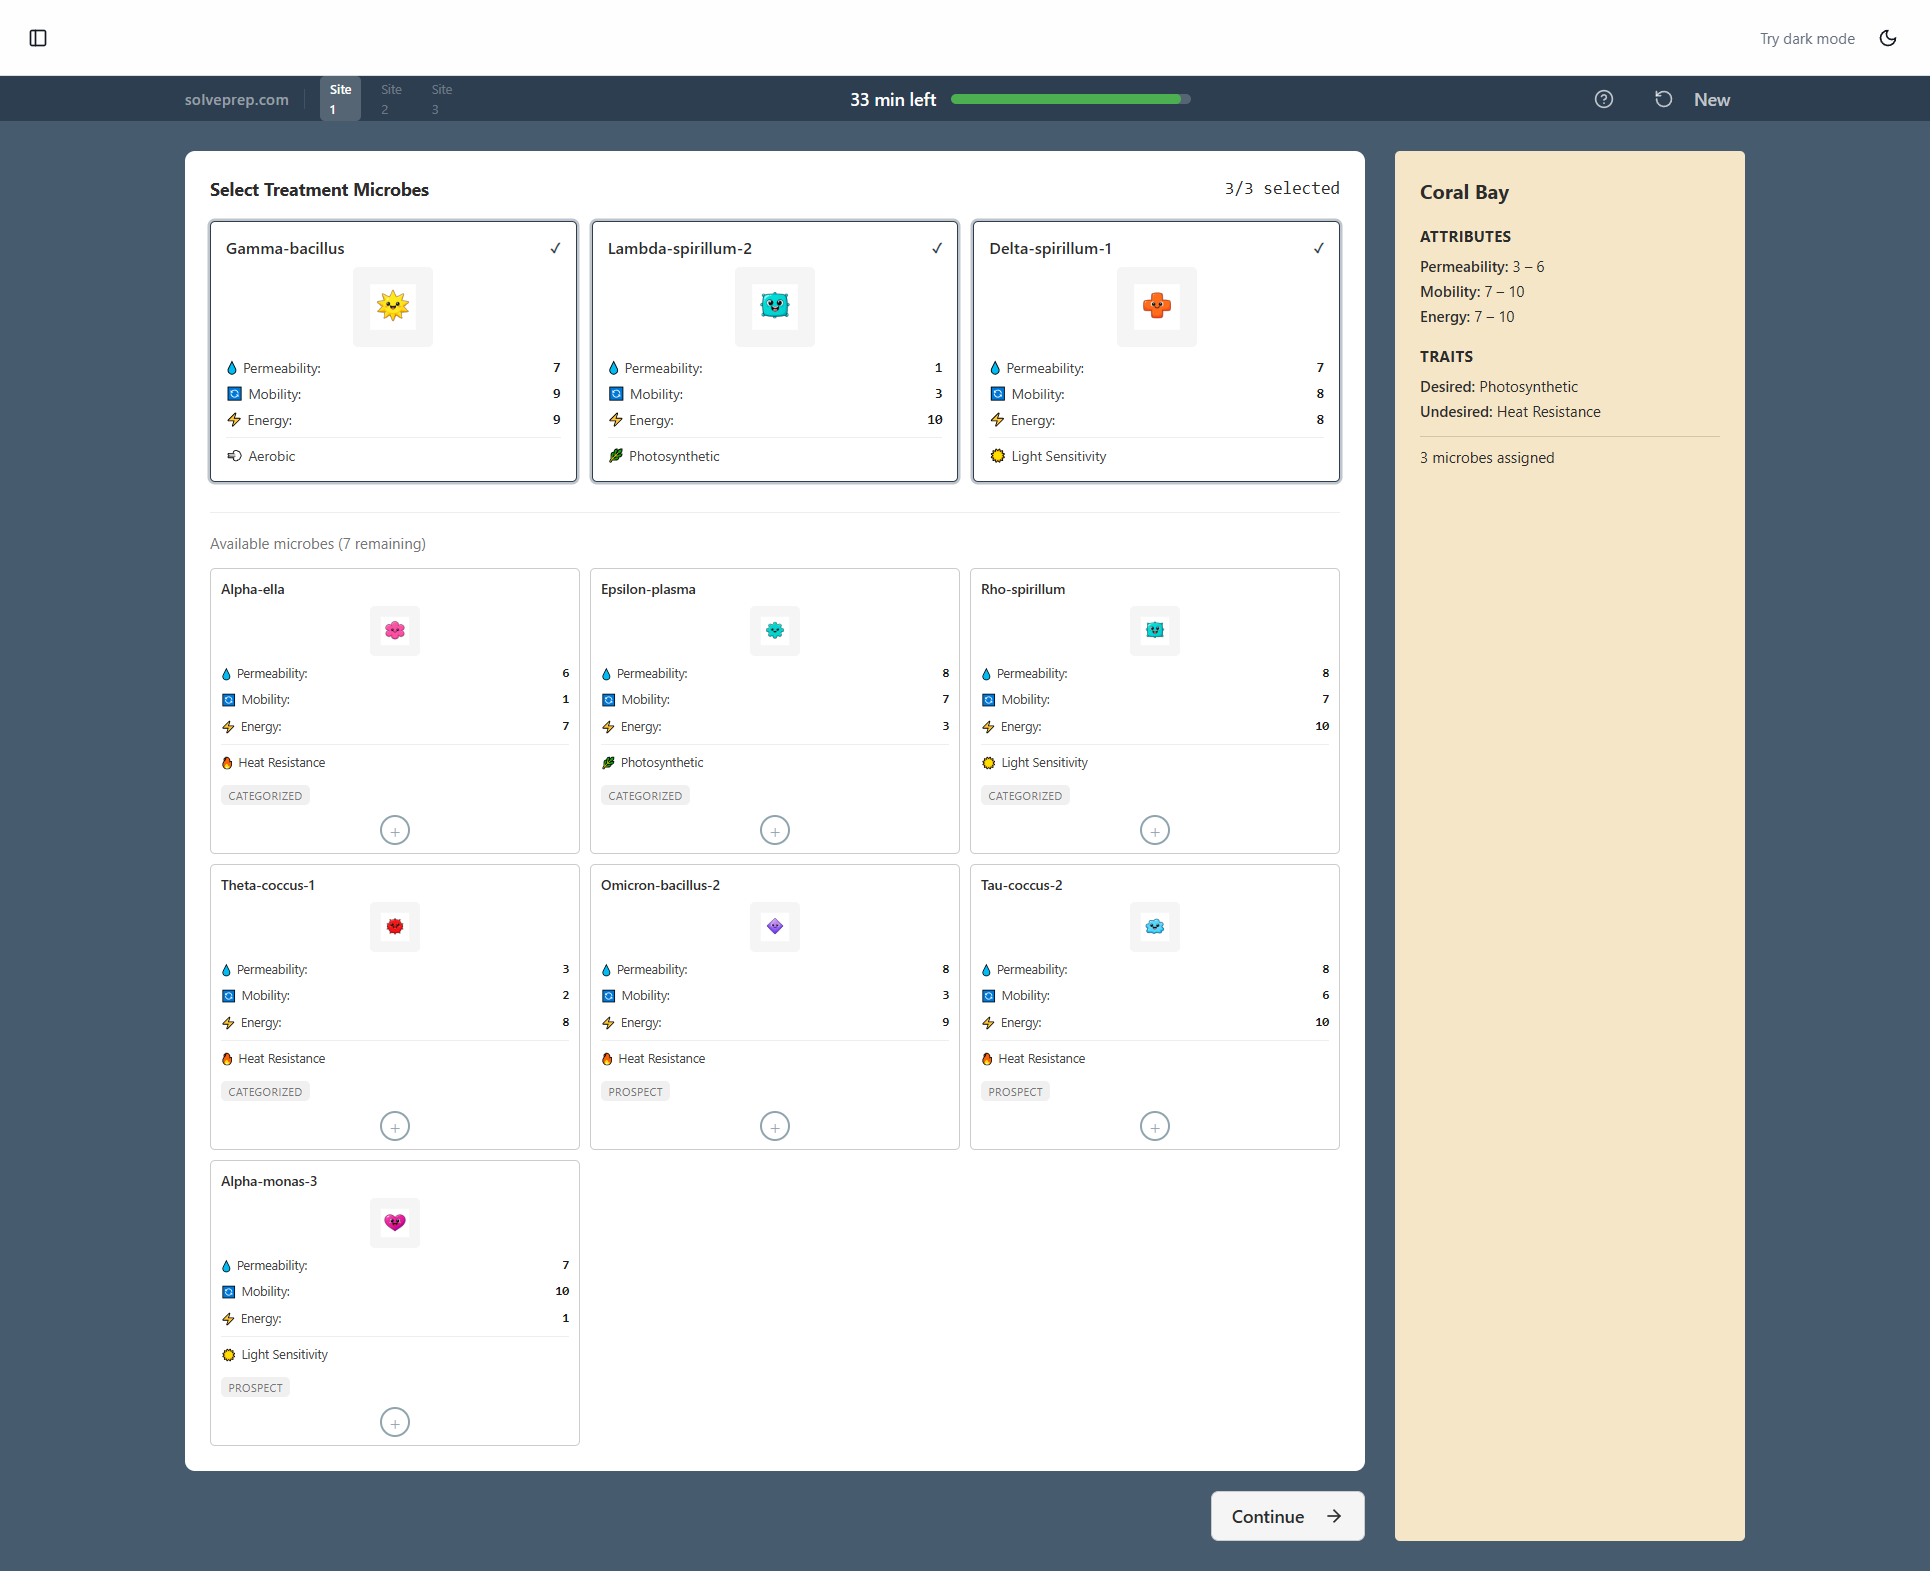Image resolution: width=1930 pixels, height=1571 pixels.
Task: Start over by clicking New
Action: pos(1712,99)
